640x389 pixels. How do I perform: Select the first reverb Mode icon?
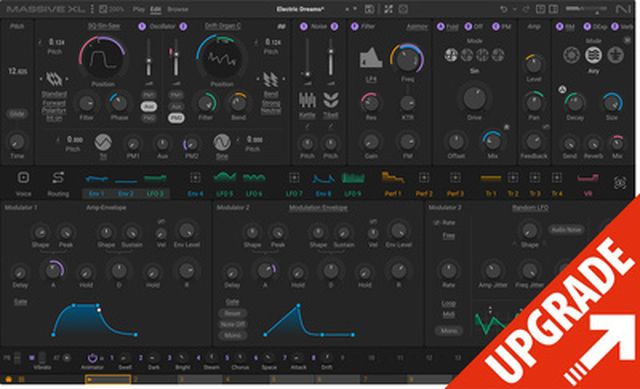571,55
